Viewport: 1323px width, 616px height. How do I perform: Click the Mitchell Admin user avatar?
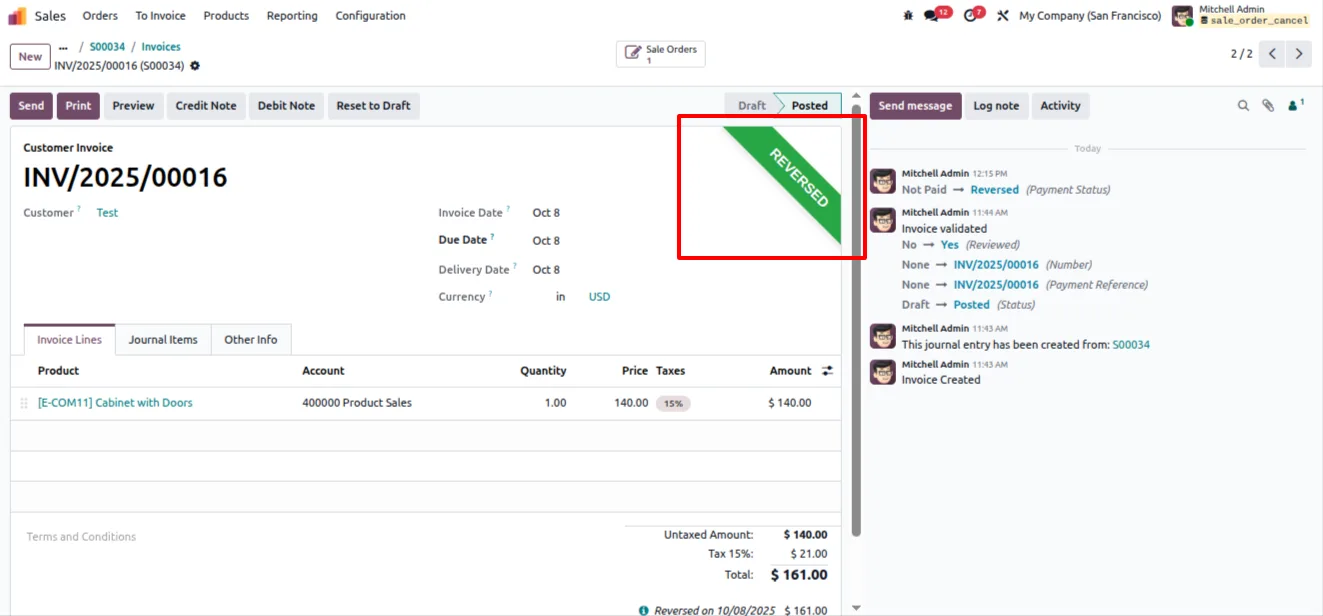pyautogui.click(x=1183, y=16)
